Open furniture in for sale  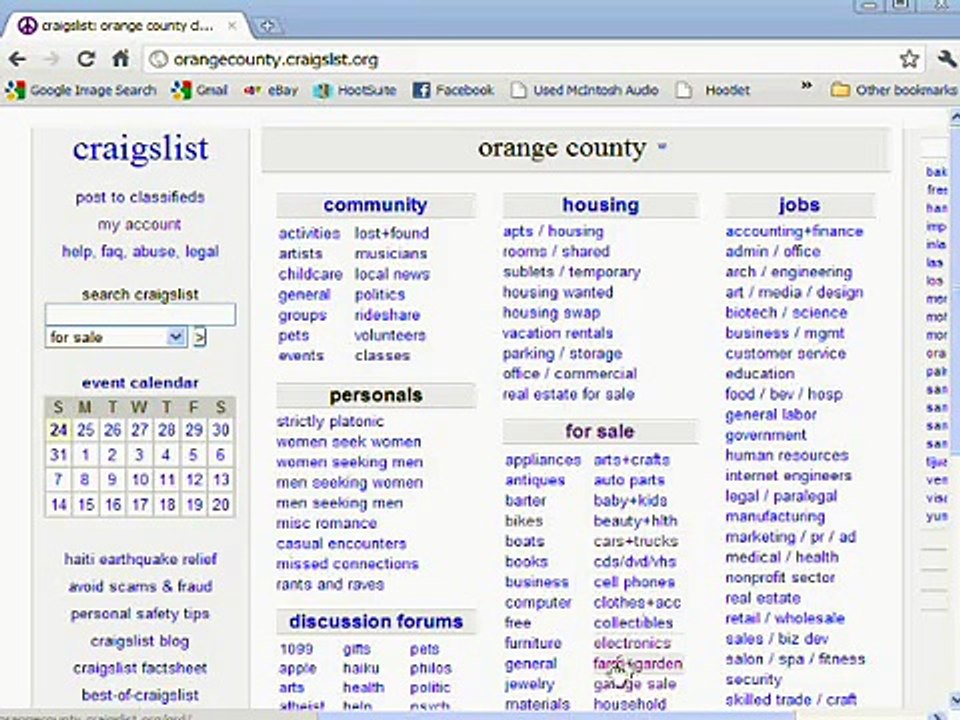[533, 643]
